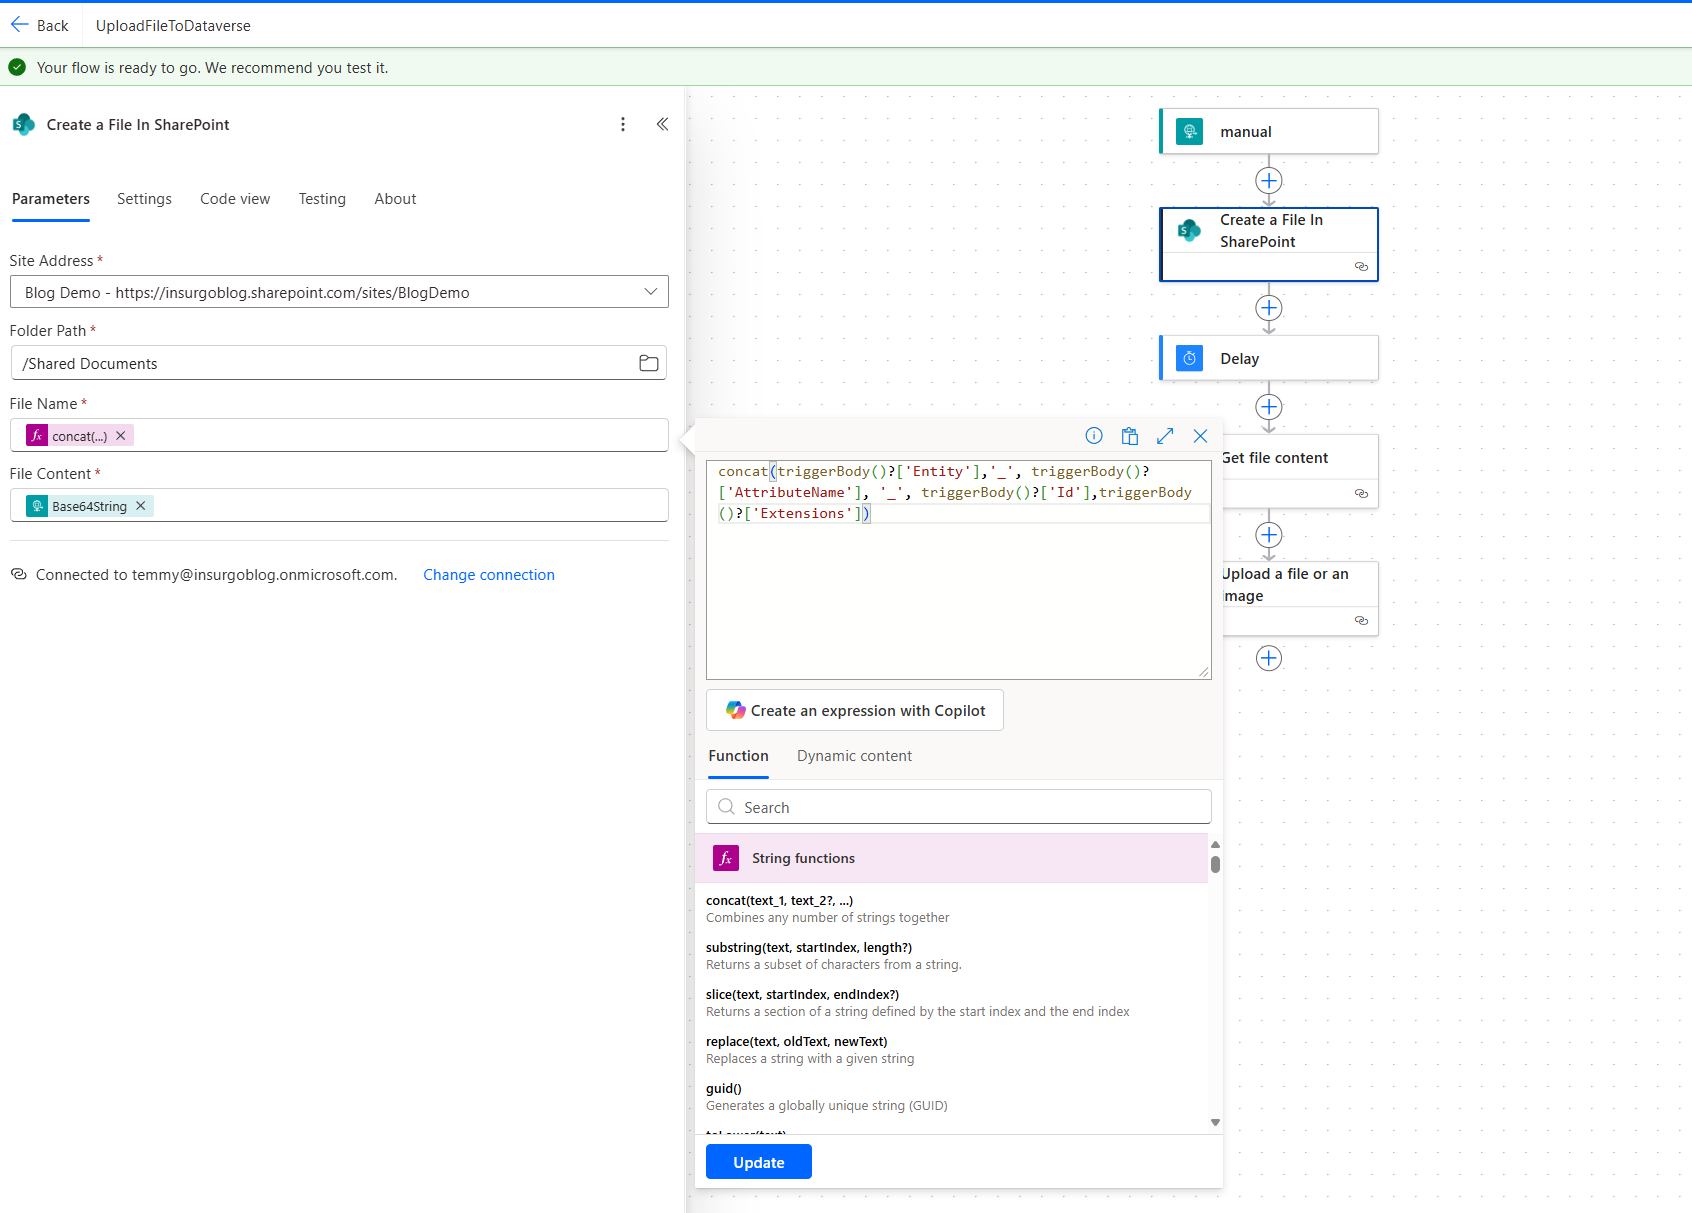
Task: Click scrollbar up arrow in function list
Action: 1215,845
